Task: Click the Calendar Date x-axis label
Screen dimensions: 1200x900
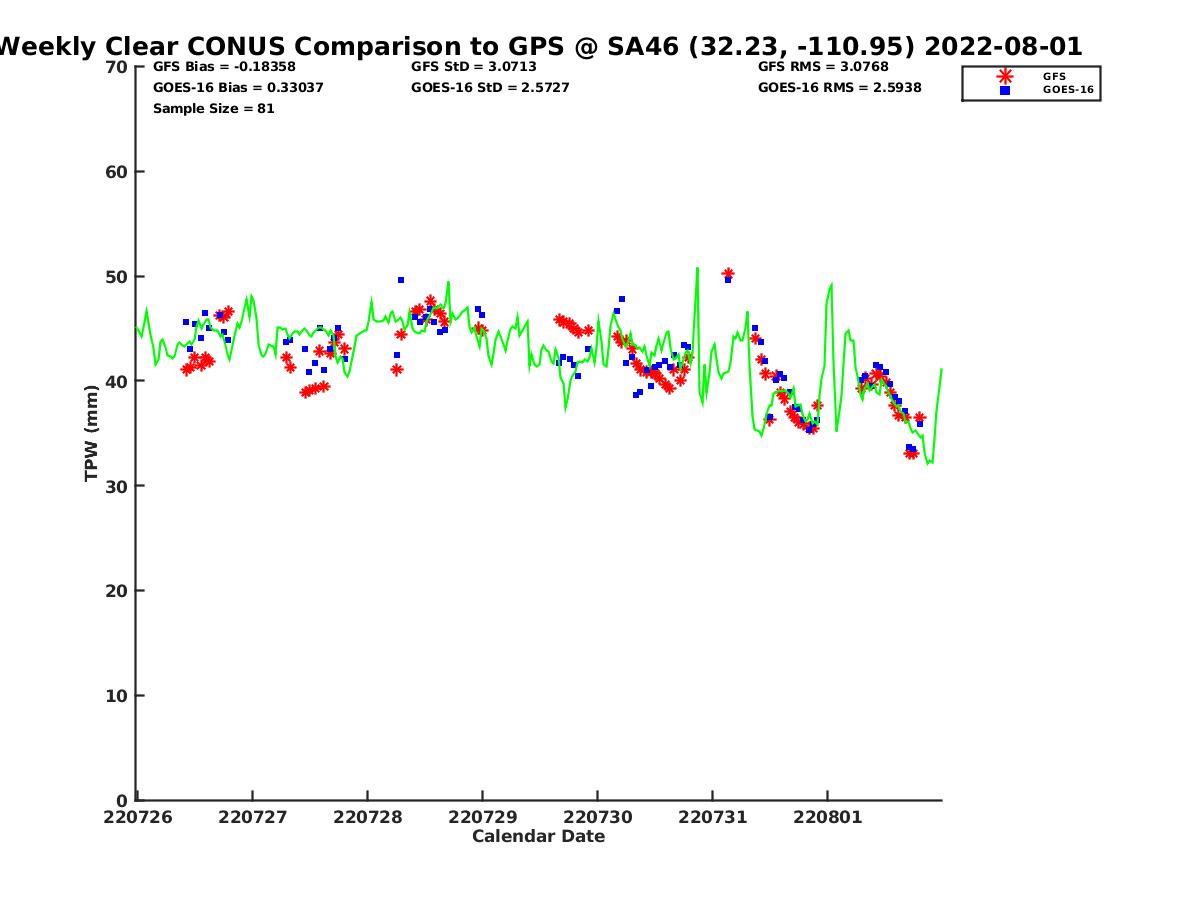Action: coord(538,837)
